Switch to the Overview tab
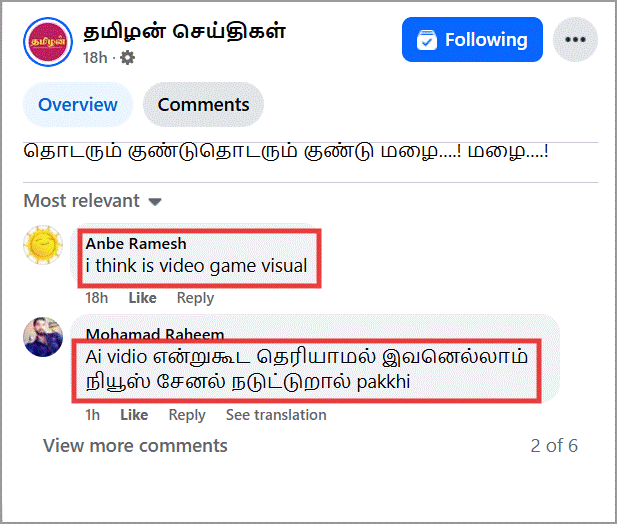This screenshot has height=524, width=617. (x=78, y=105)
